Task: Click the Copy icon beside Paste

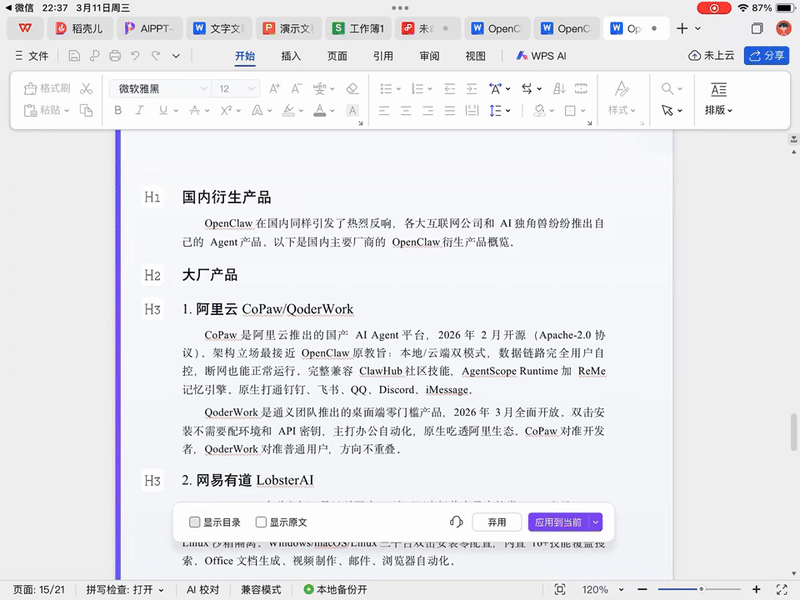Action: [x=86, y=110]
